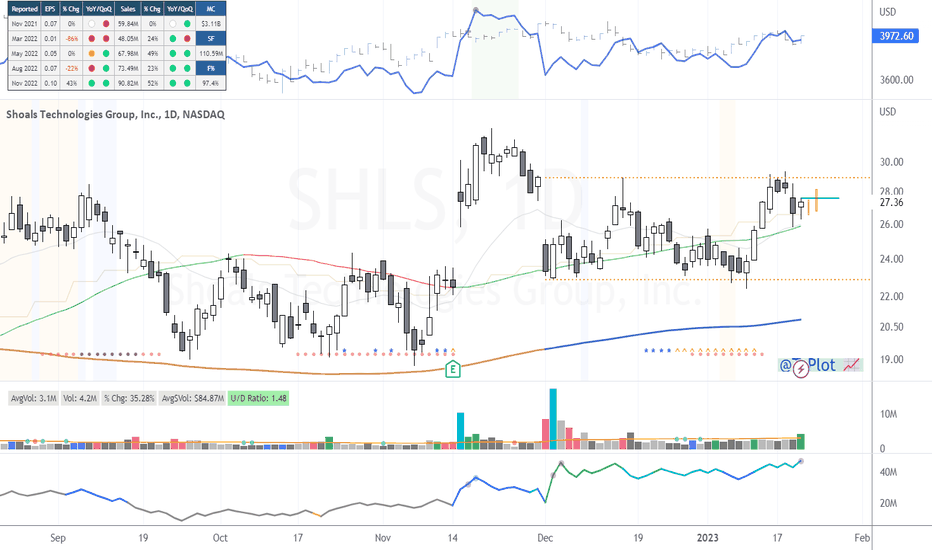The width and height of the screenshot is (932, 550).
Task: Click the Shoals Technologies Group chart title
Action: coord(115,114)
